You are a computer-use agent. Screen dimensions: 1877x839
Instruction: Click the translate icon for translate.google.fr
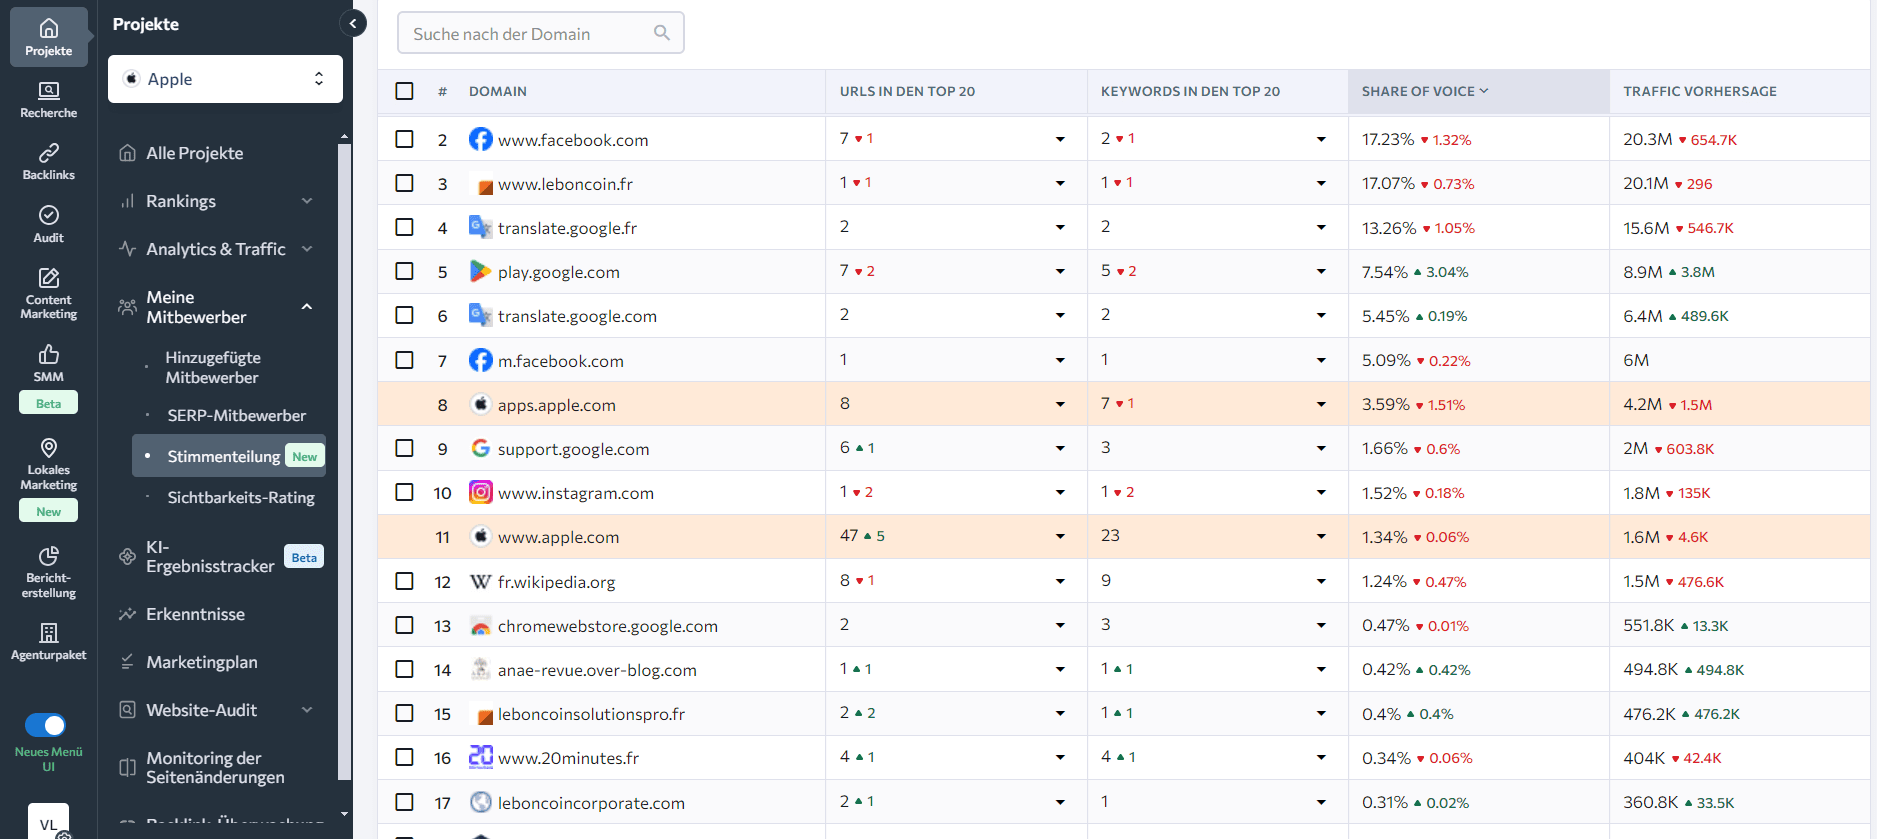[481, 227]
